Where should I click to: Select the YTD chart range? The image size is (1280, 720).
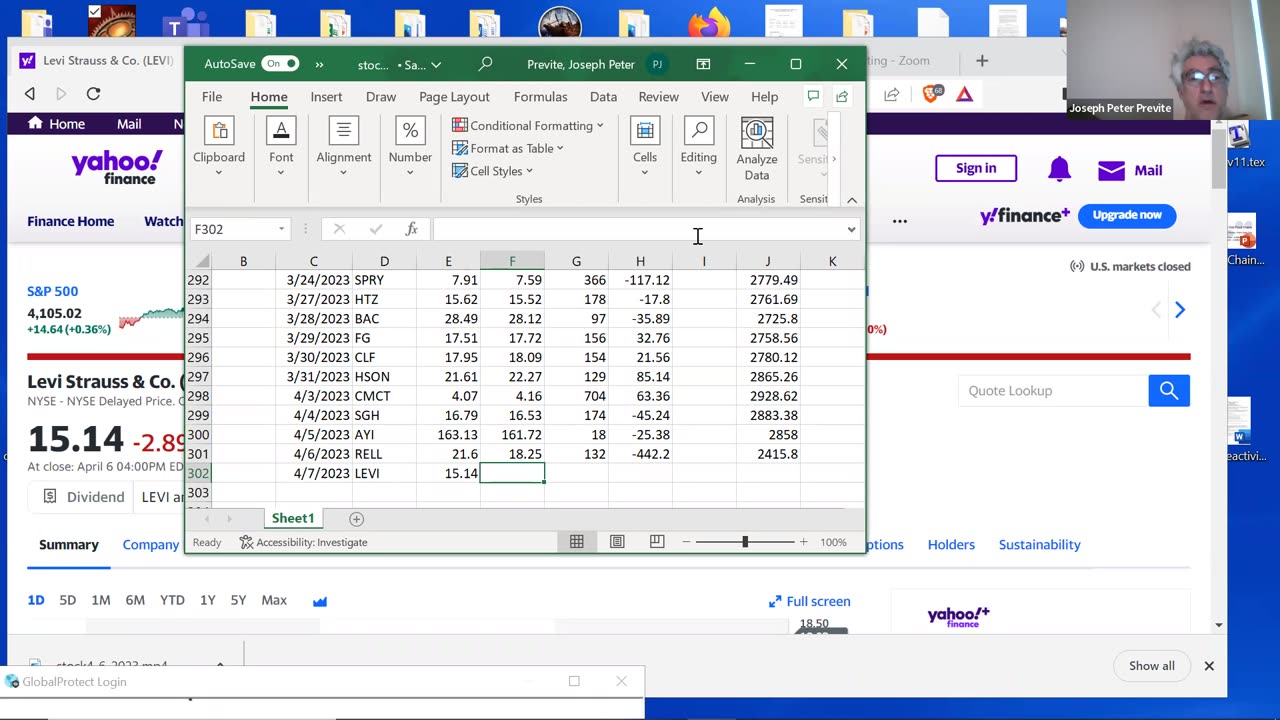point(172,600)
